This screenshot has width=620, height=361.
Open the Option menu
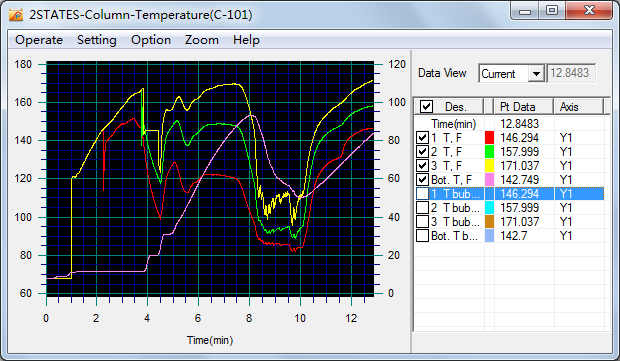(151, 40)
